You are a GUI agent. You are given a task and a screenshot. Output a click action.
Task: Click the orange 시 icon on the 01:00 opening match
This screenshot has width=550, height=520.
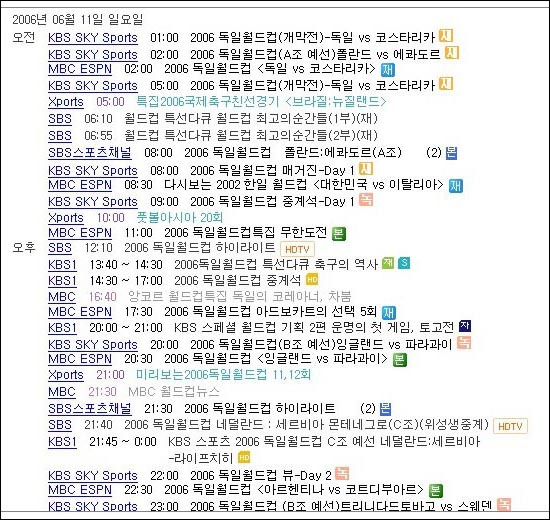click(446, 35)
